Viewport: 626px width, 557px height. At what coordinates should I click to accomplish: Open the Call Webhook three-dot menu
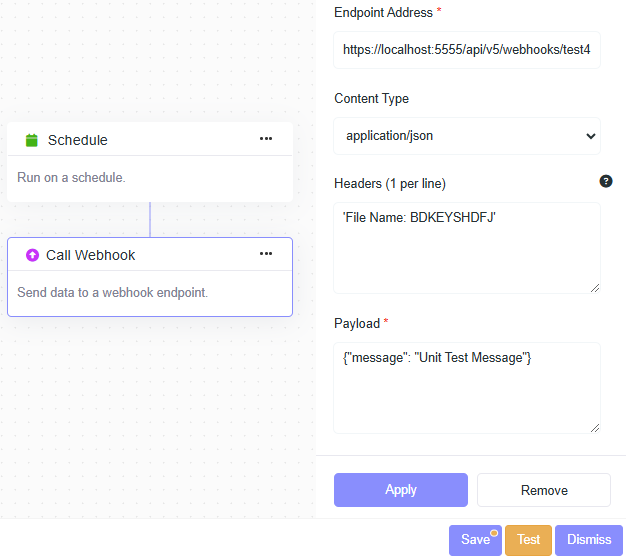(x=266, y=254)
